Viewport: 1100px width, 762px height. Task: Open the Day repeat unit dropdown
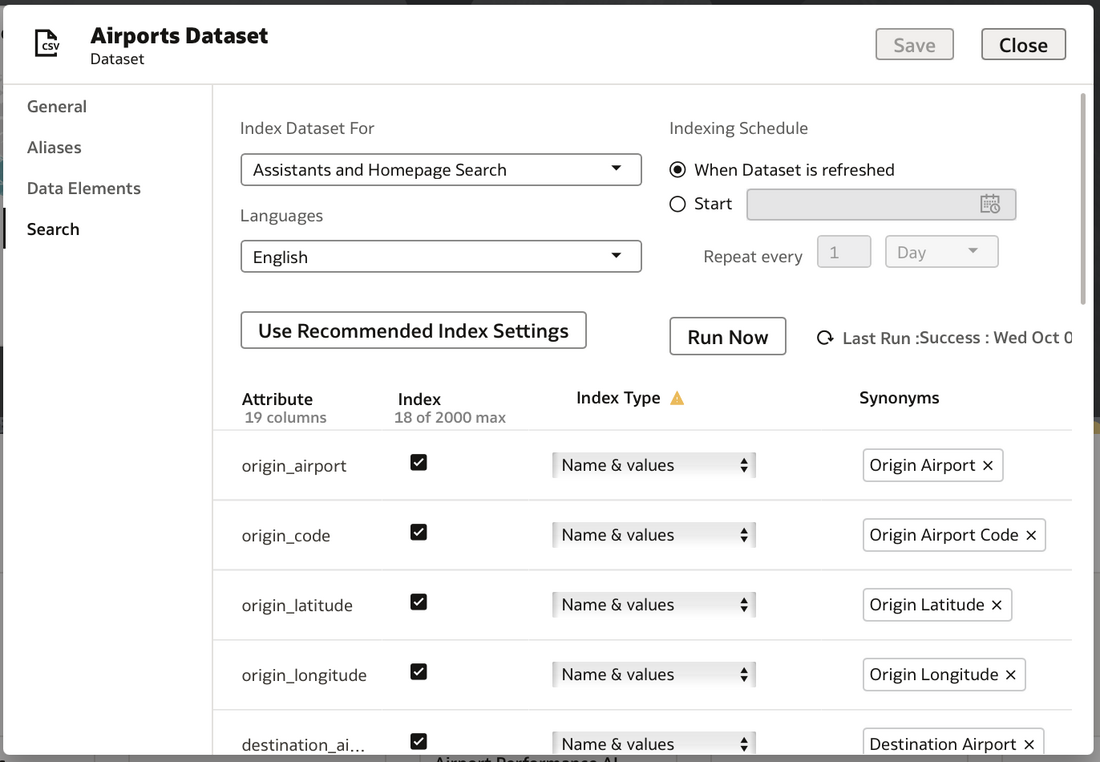tap(941, 252)
